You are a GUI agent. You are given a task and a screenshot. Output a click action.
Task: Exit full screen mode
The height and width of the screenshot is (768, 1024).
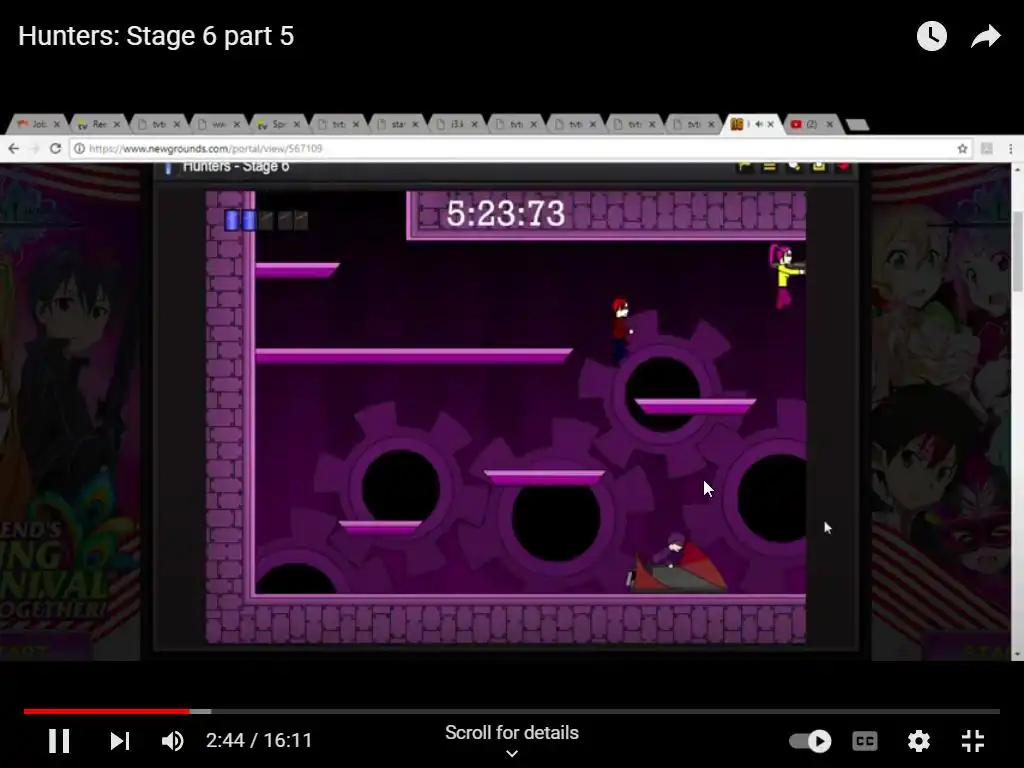tap(973, 741)
